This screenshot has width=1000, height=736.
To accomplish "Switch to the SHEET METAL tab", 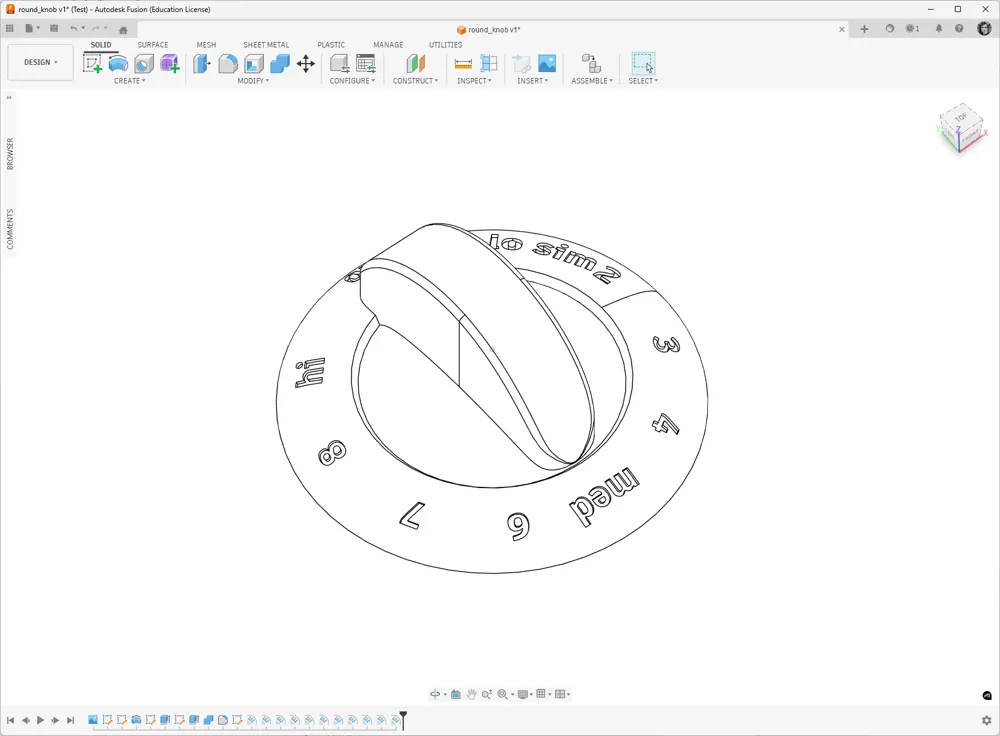I will pyautogui.click(x=266, y=45).
